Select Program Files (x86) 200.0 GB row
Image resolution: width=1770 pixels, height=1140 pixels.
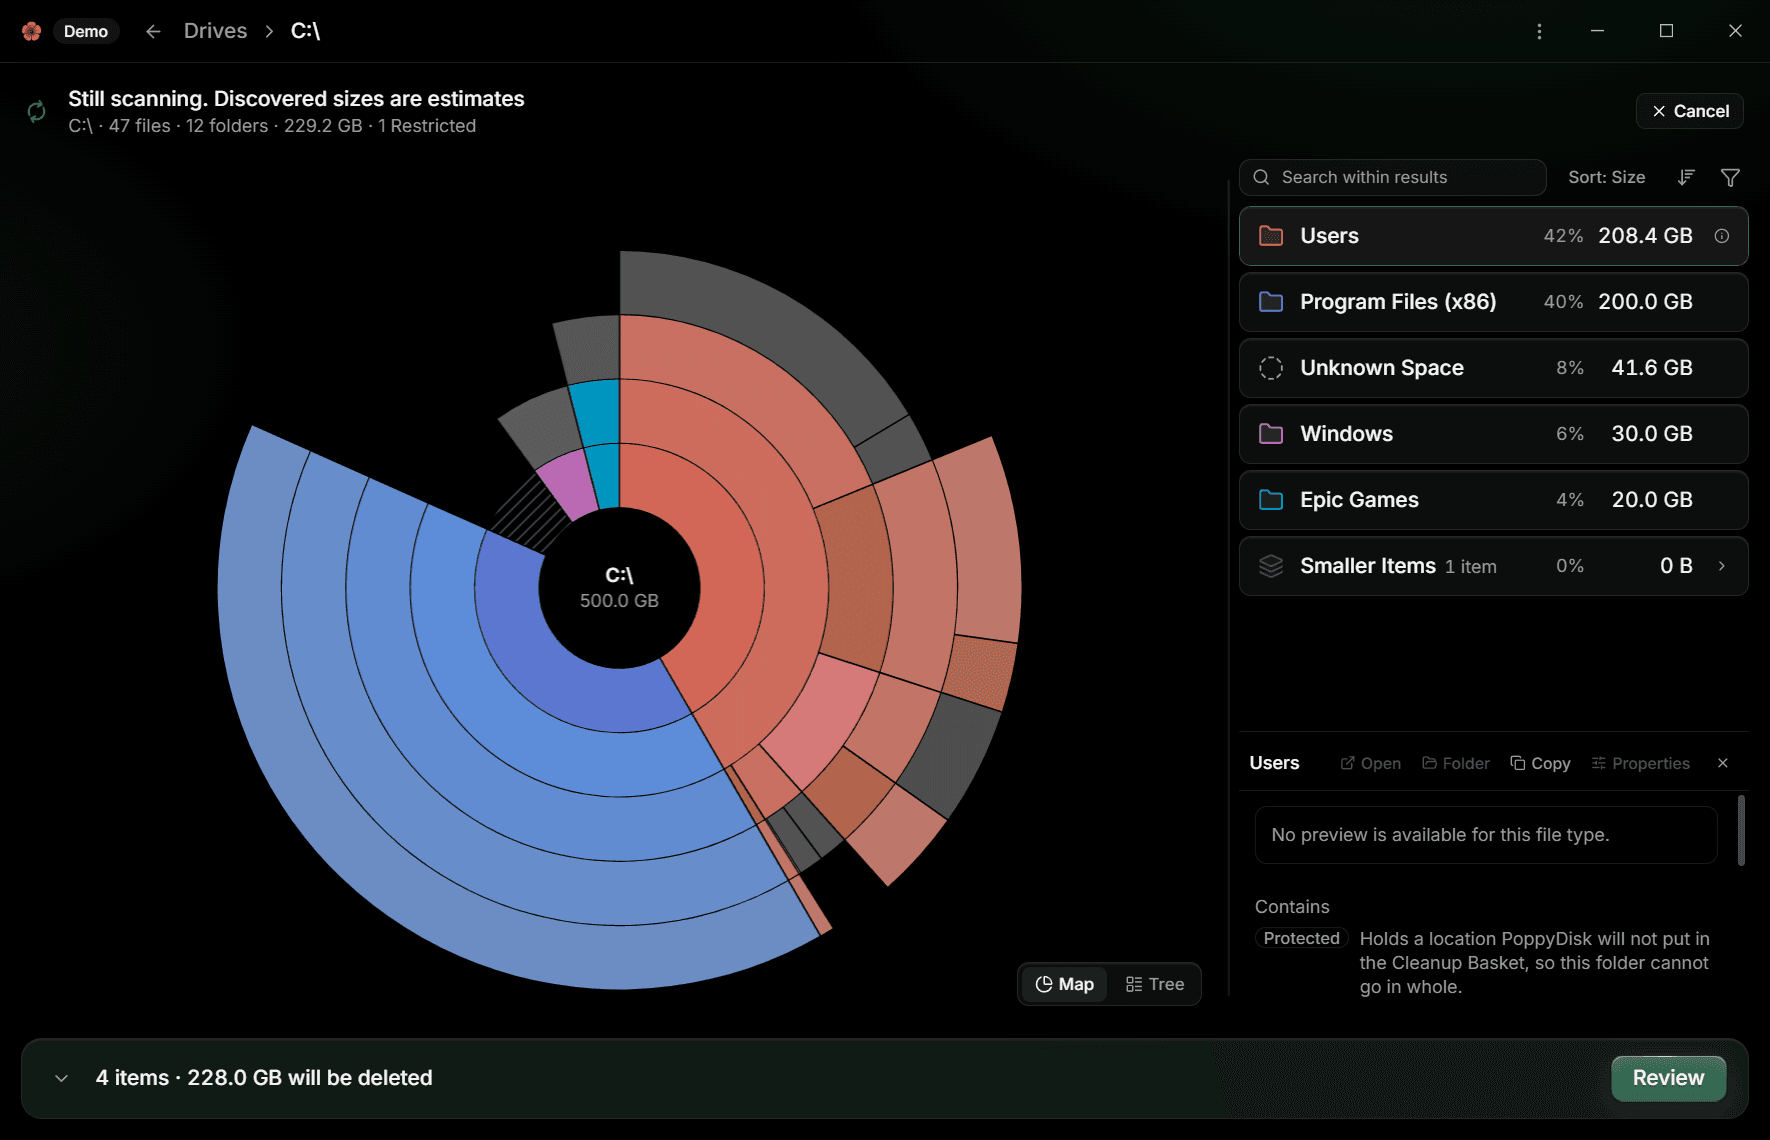(x=1493, y=302)
